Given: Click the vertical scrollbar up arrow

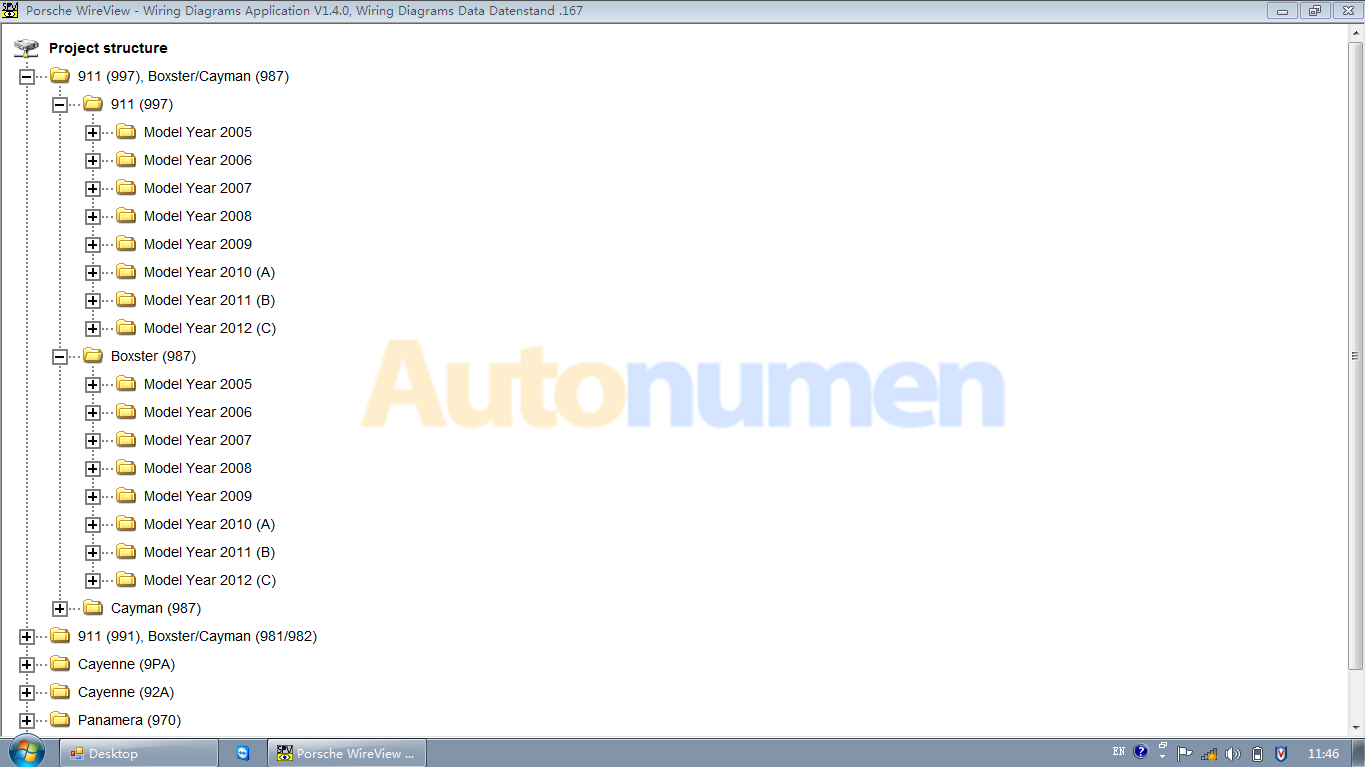Looking at the screenshot, I should 1356,33.
